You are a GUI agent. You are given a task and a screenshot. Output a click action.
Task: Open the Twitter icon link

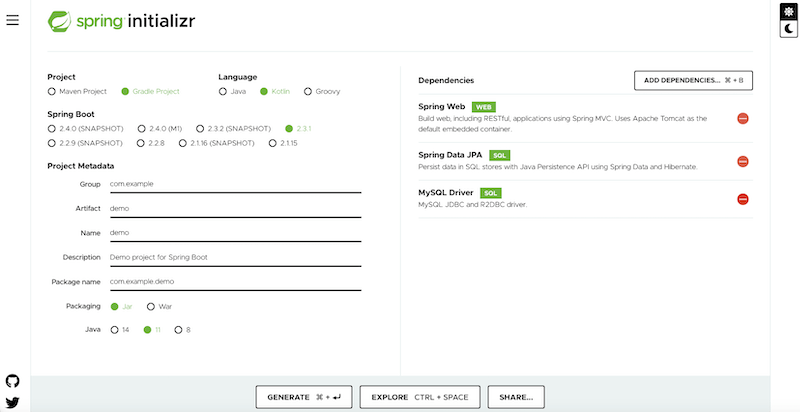click(x=12, y=402)
